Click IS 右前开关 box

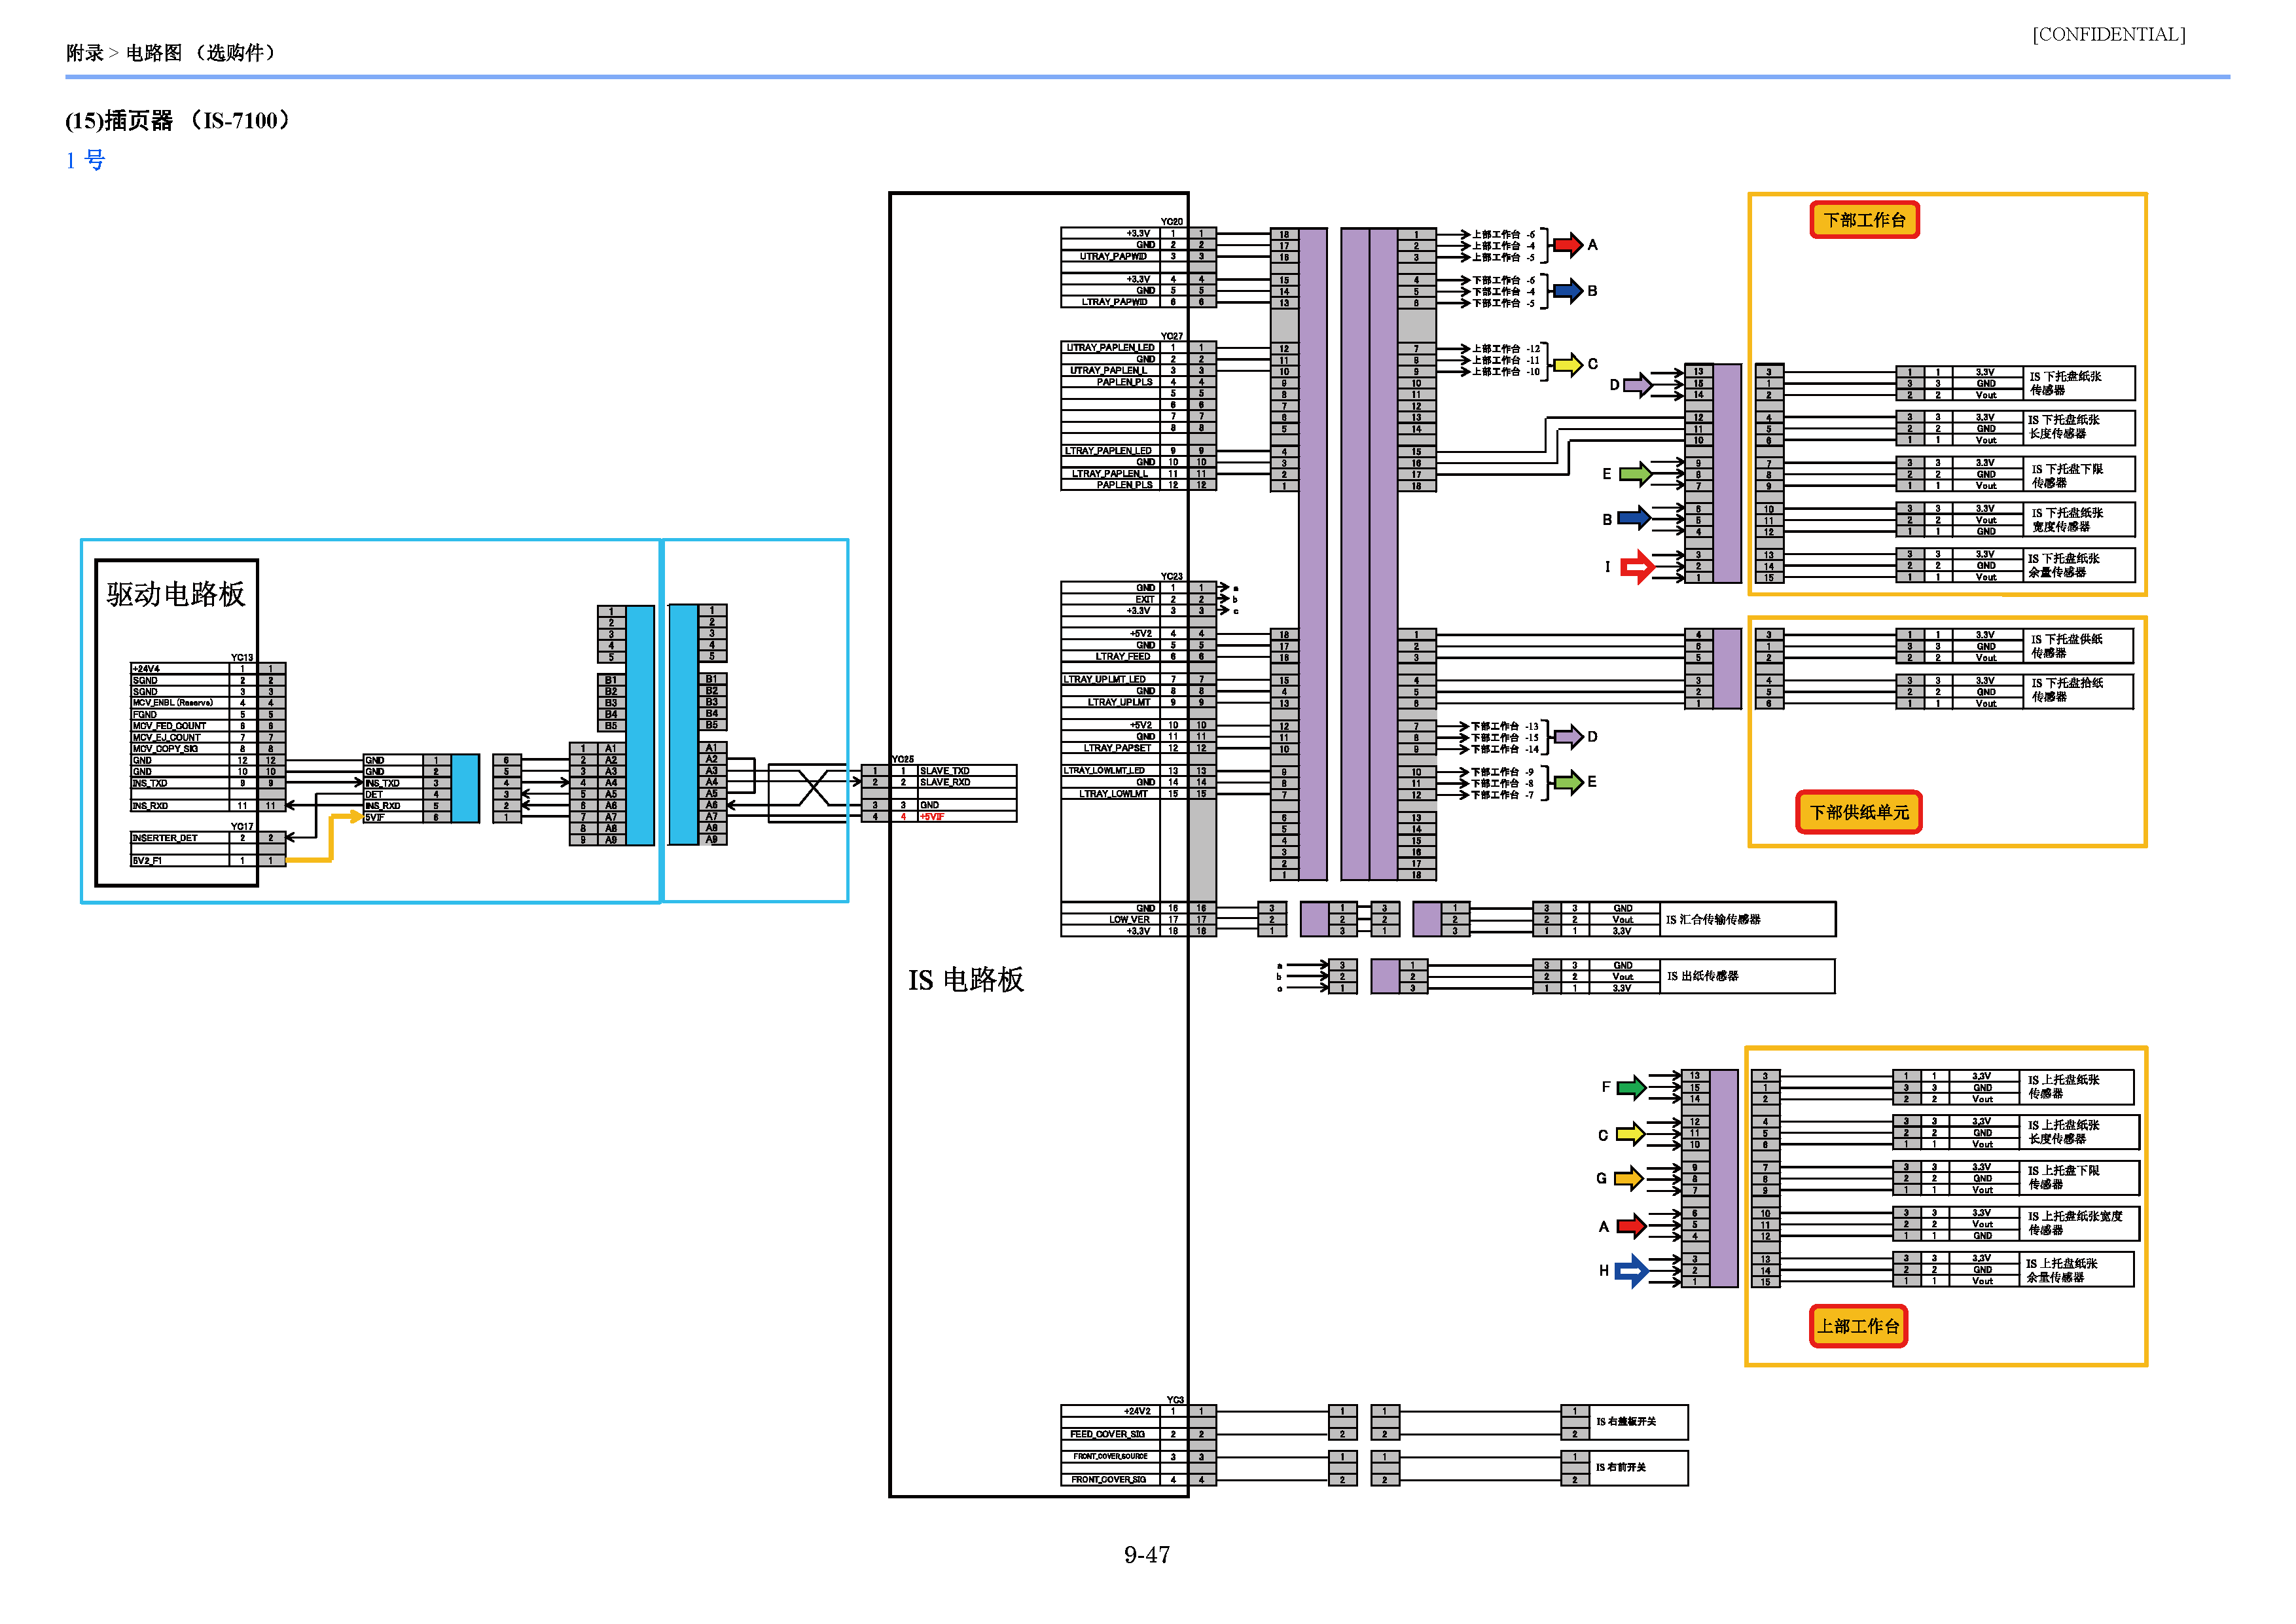(1638, 1468)
